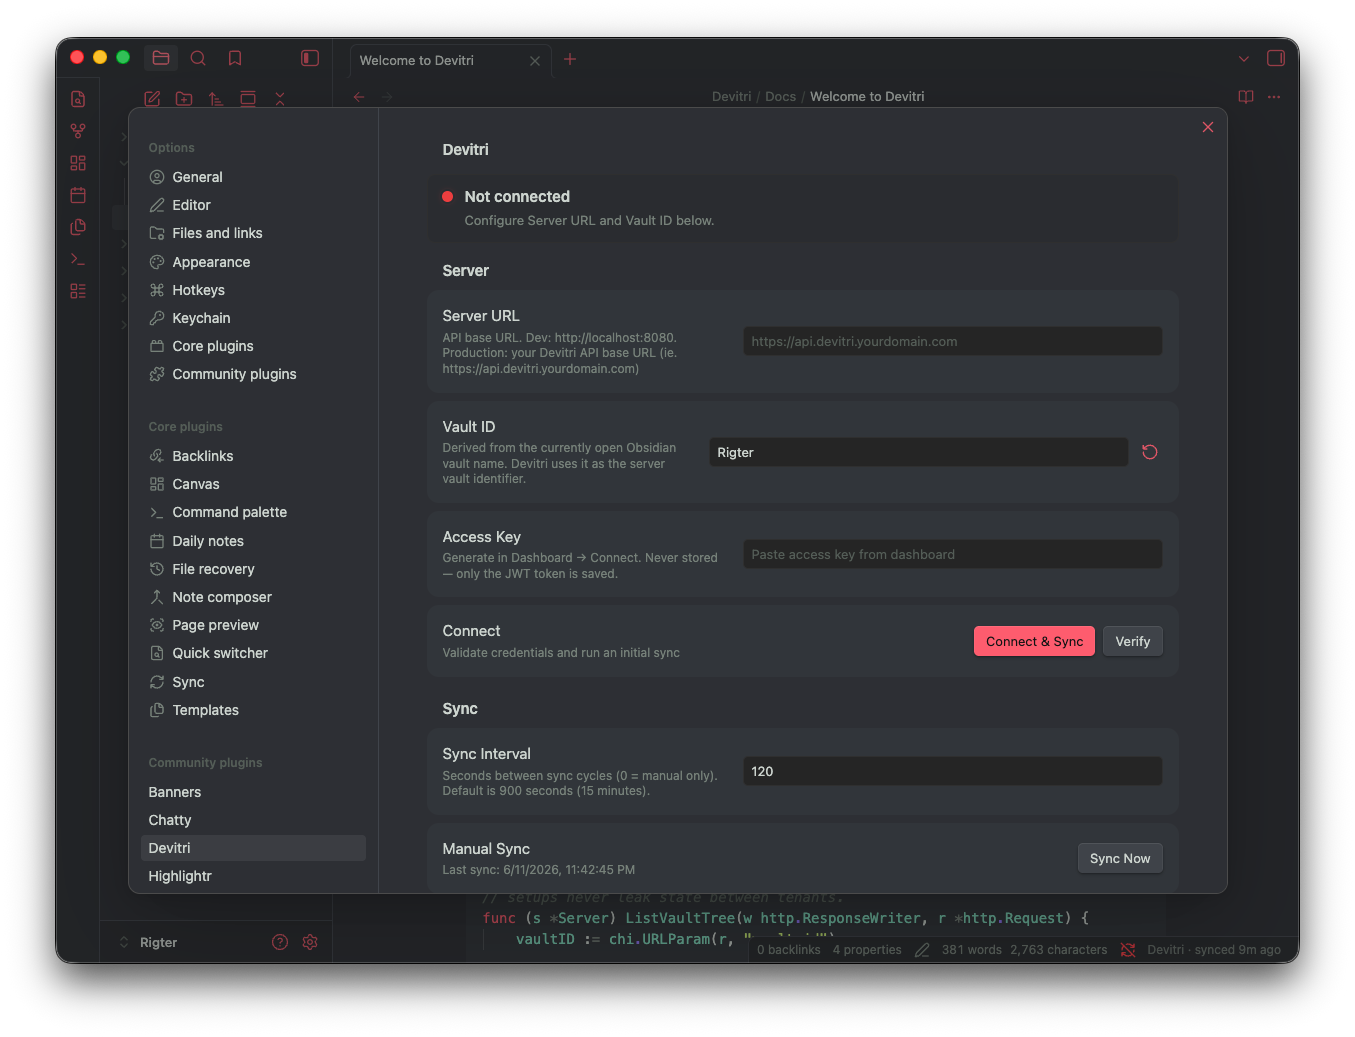Click the Sync Now button
This screenshot has height=1037, width=1355.
click(1120, 858)
